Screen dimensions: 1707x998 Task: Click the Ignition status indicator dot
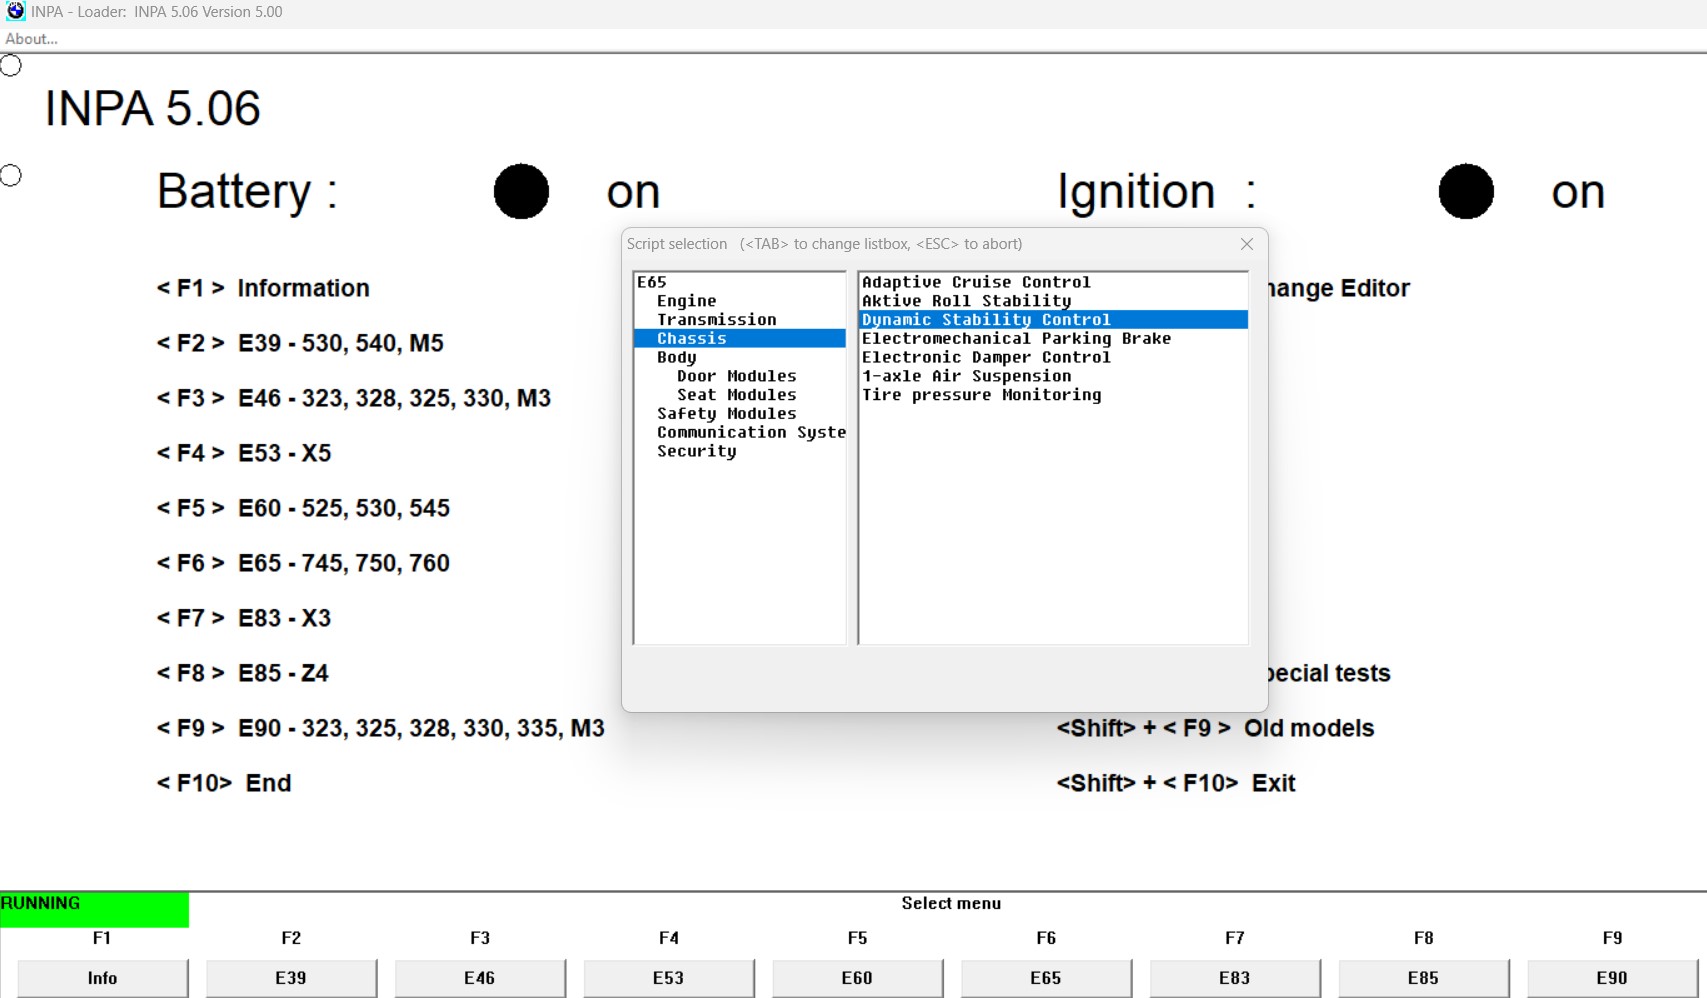(x=1466, y=191)
